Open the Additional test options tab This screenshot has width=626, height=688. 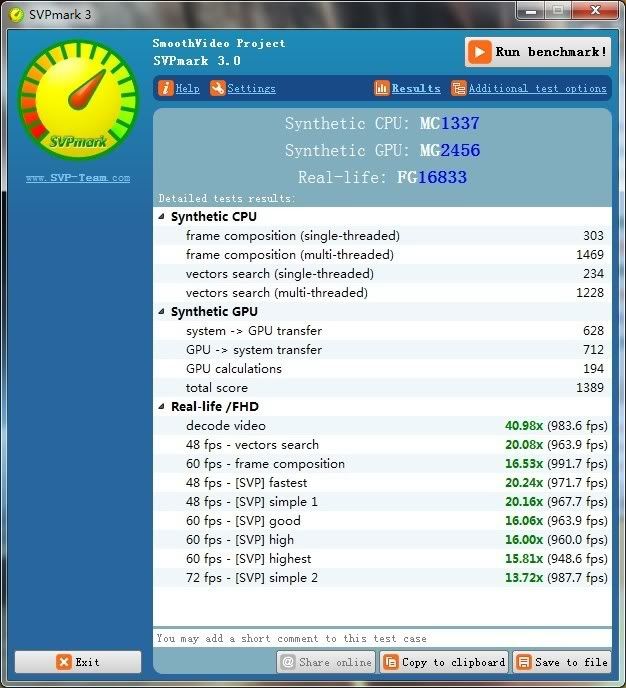pyautogui.click(x=537, y=88)
